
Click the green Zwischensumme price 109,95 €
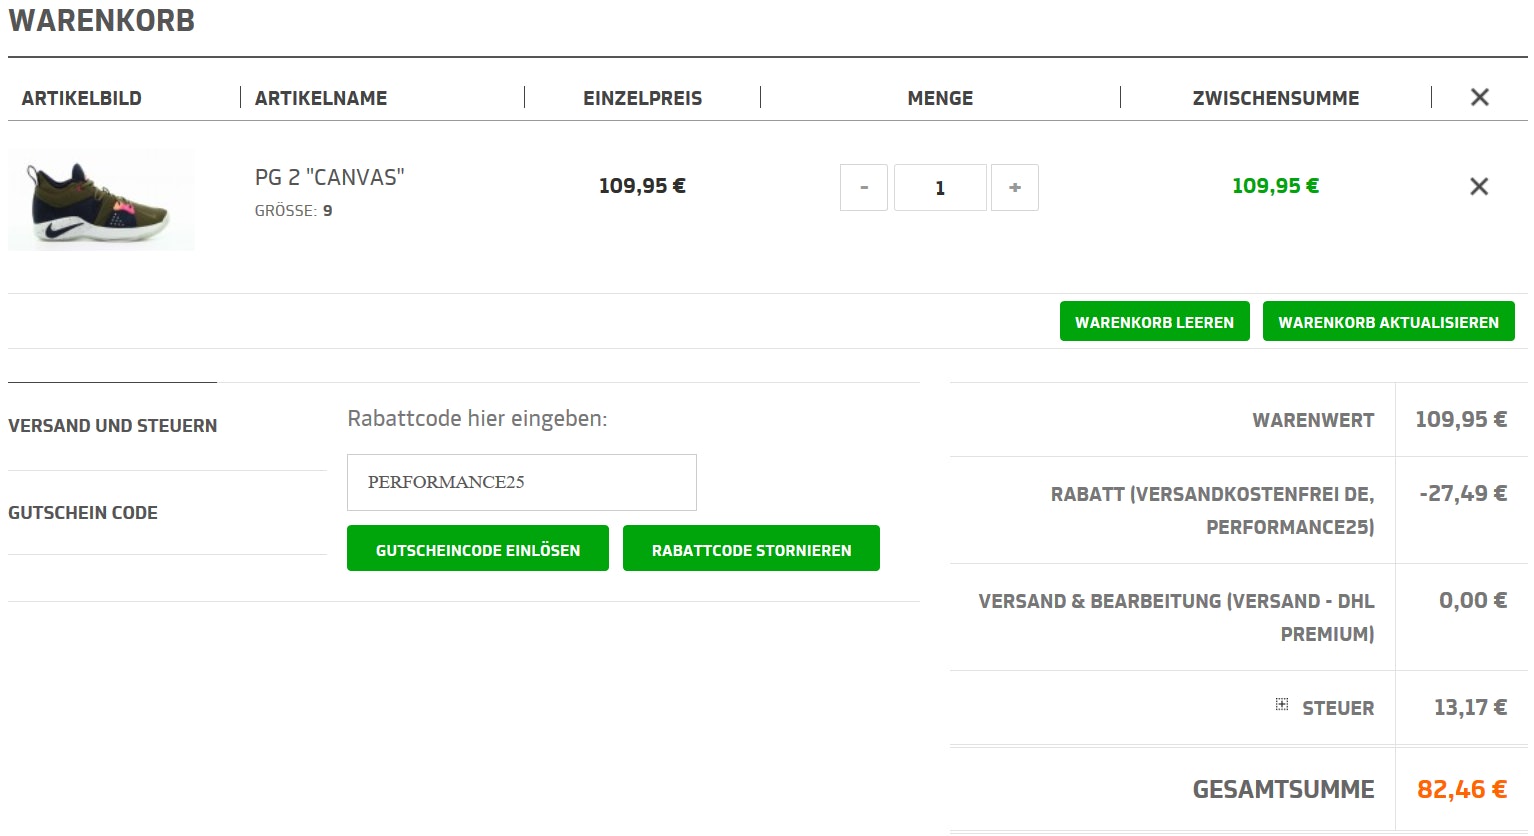click(1275, 186)
